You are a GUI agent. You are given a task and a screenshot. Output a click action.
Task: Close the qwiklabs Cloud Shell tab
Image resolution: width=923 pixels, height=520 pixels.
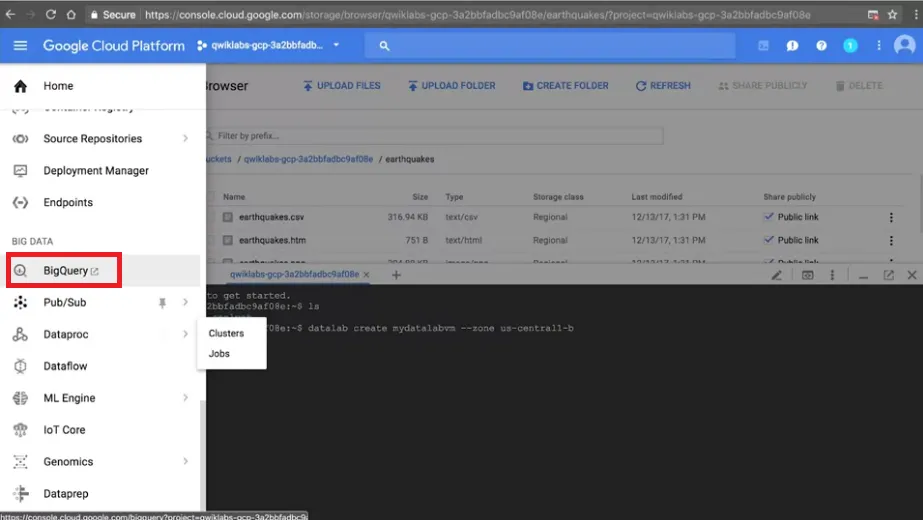click(366, 274)
